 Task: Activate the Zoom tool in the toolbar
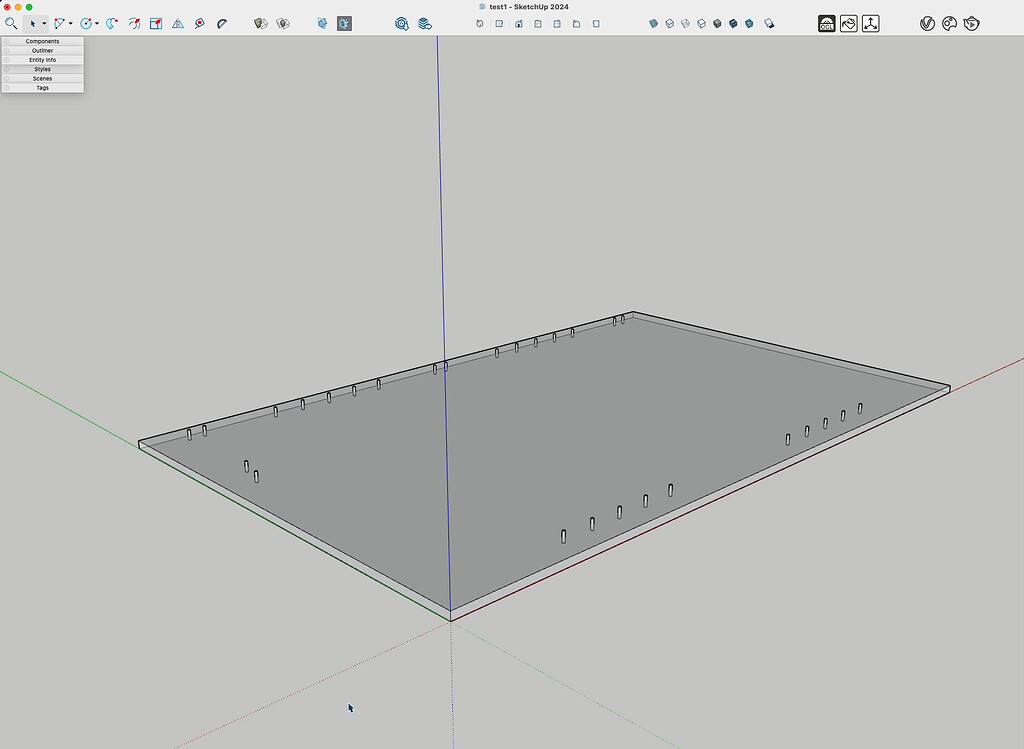pos(11,22)
